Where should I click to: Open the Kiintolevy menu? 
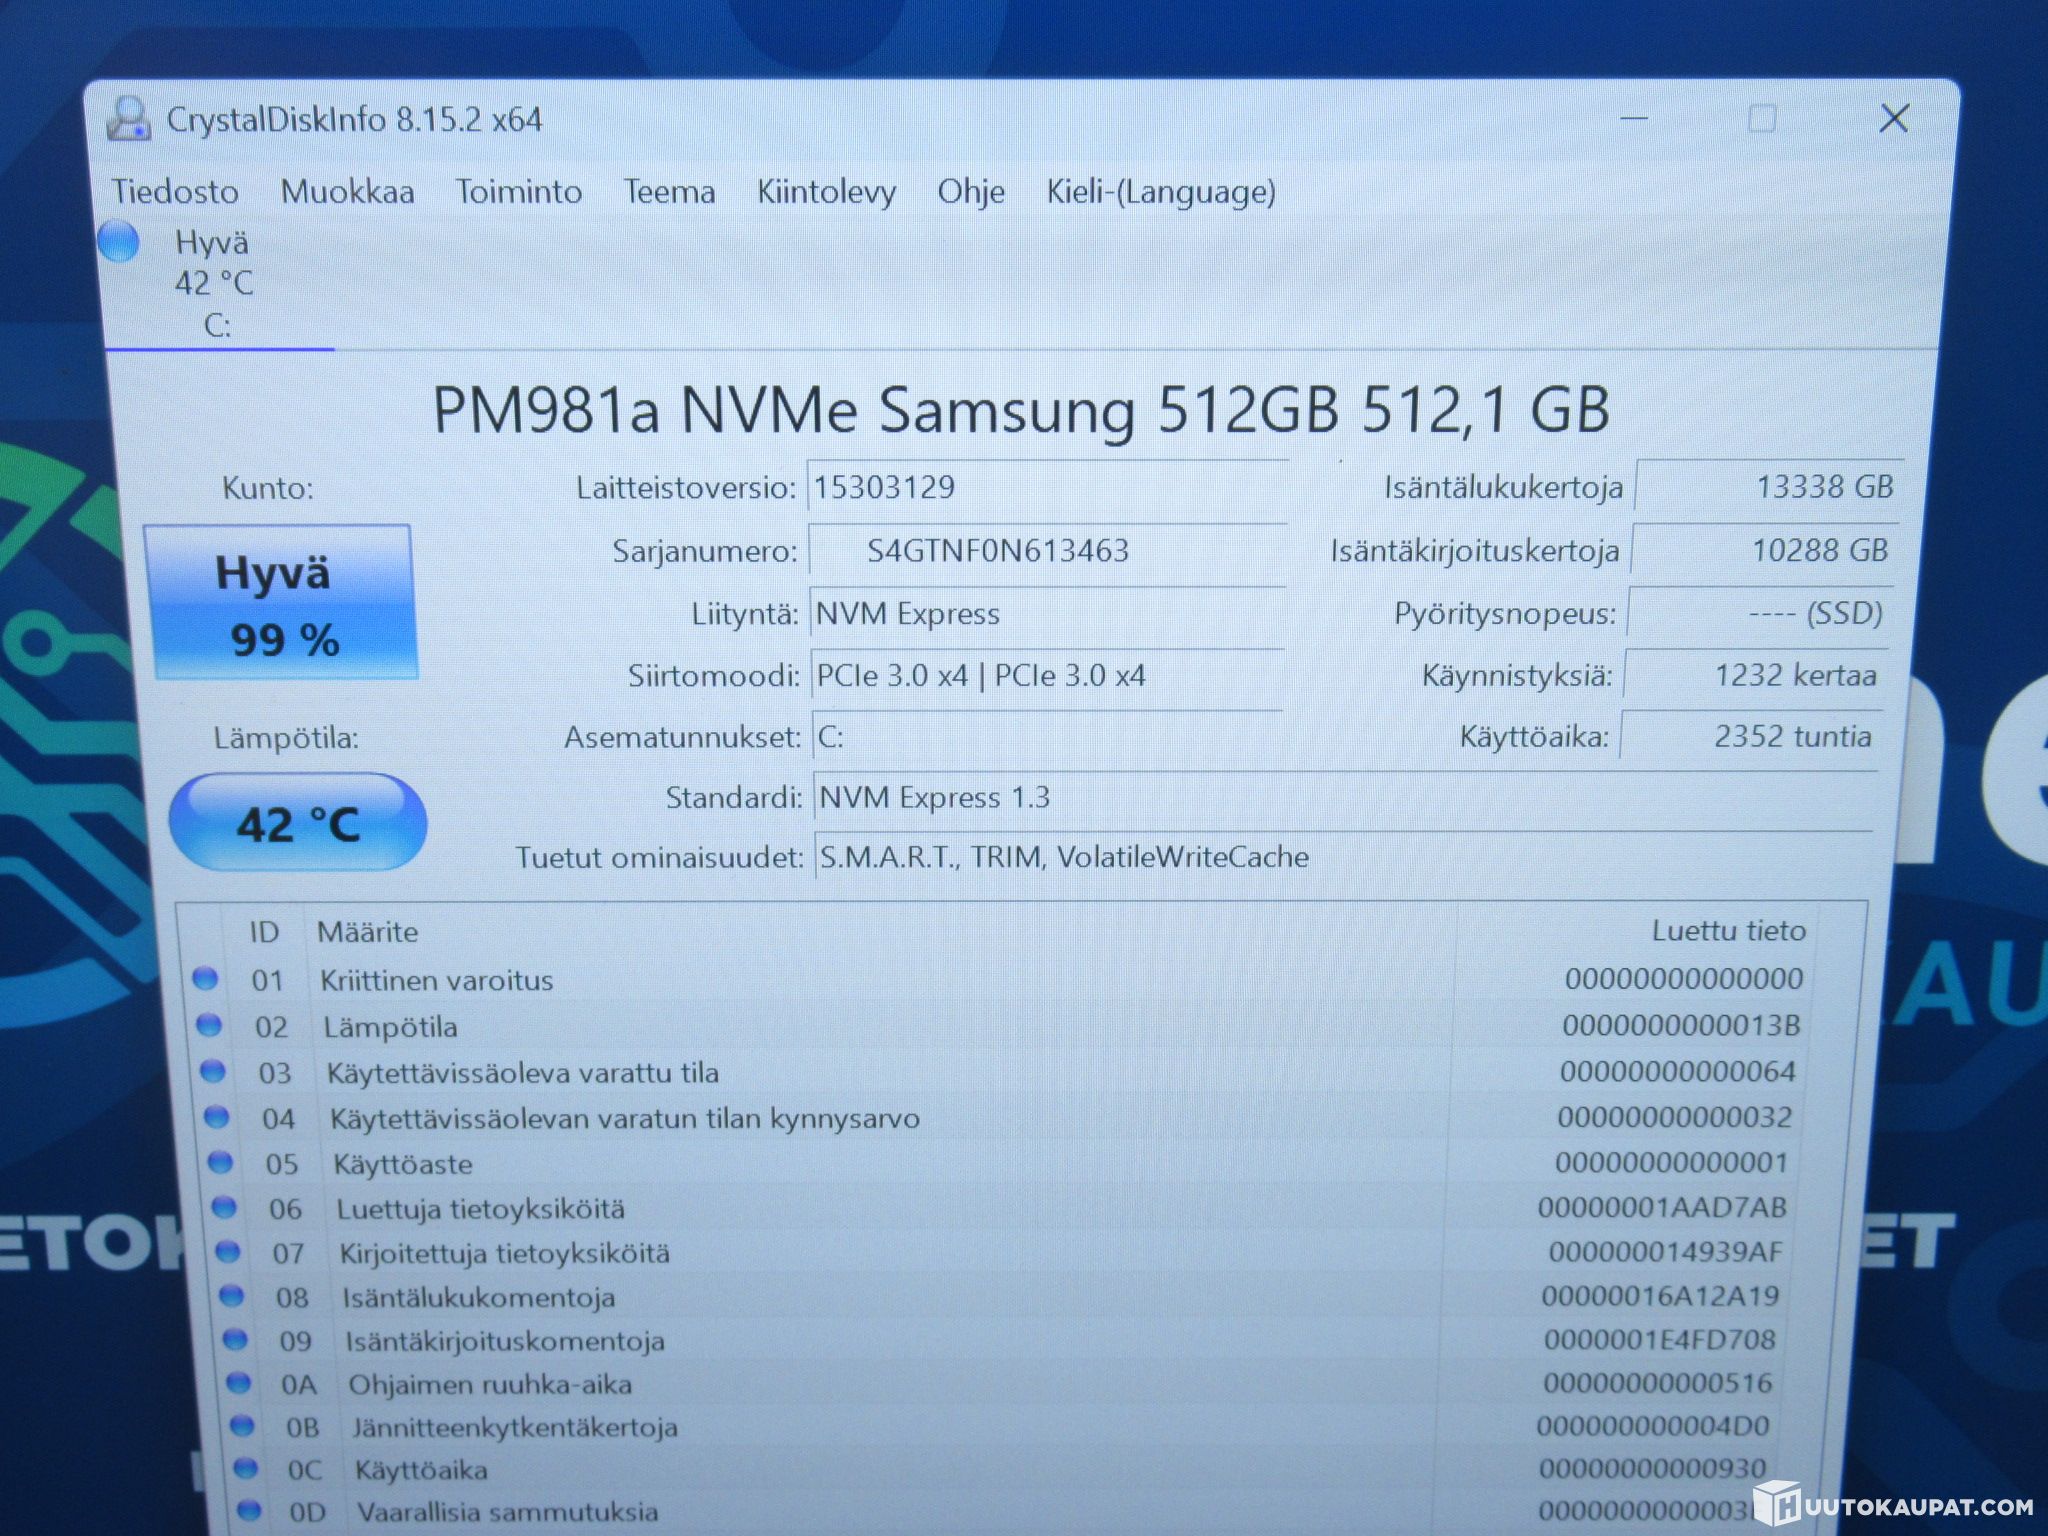pos(826,192)
